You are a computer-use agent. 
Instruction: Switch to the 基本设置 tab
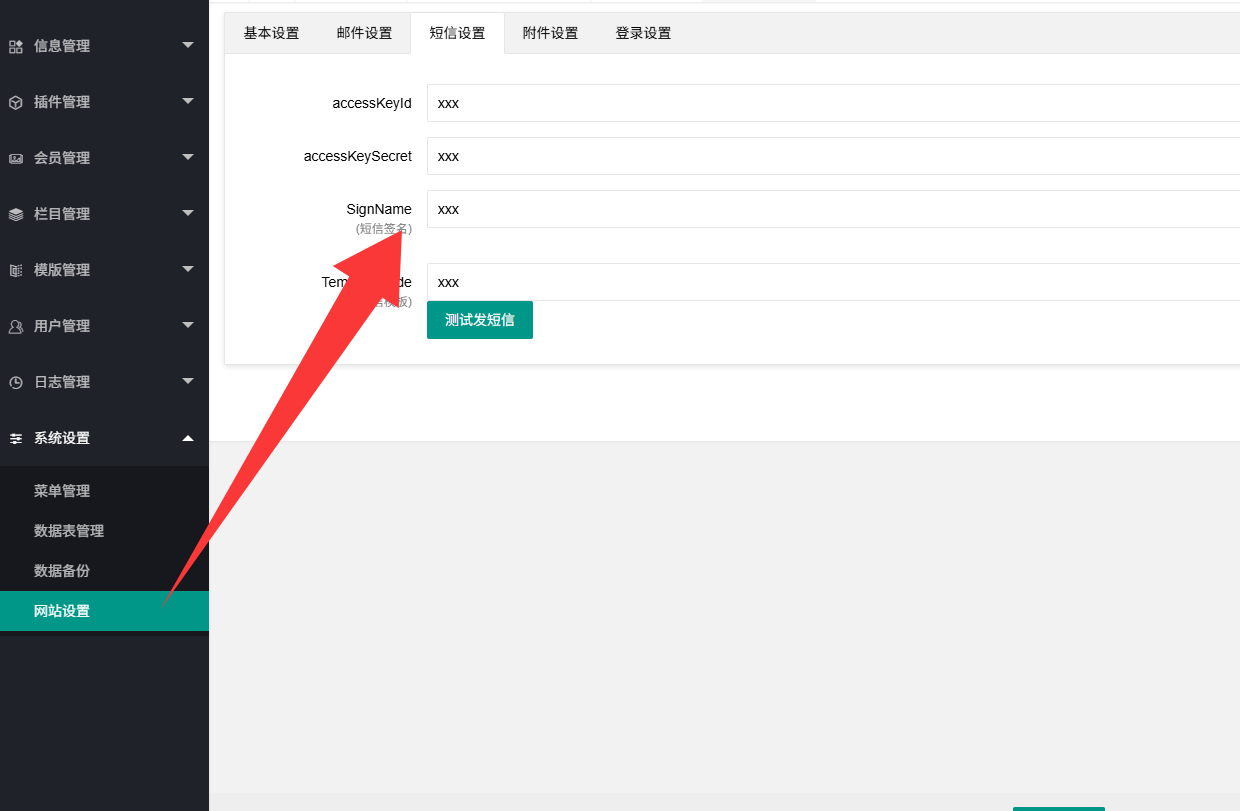click(271, 33)
